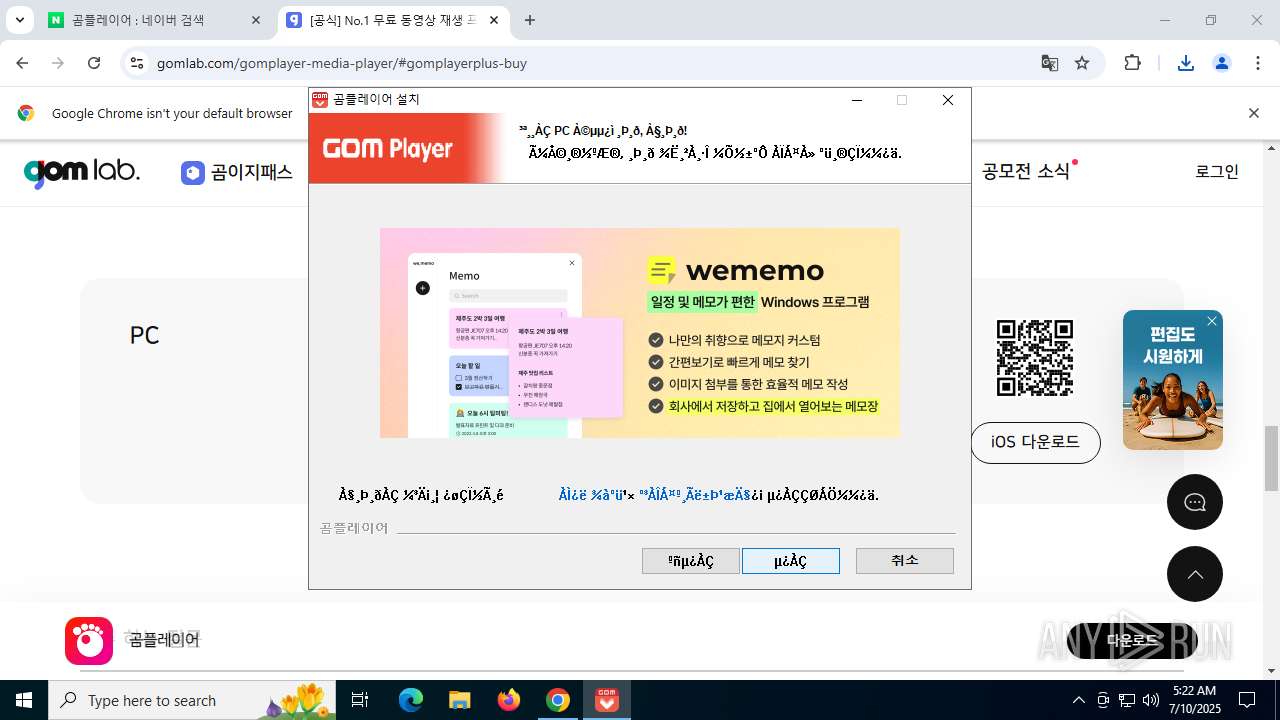This screenshot has width=1280, height=720.
Task: Dismiss the default browser notification bar
Action: pos(1253,113)
